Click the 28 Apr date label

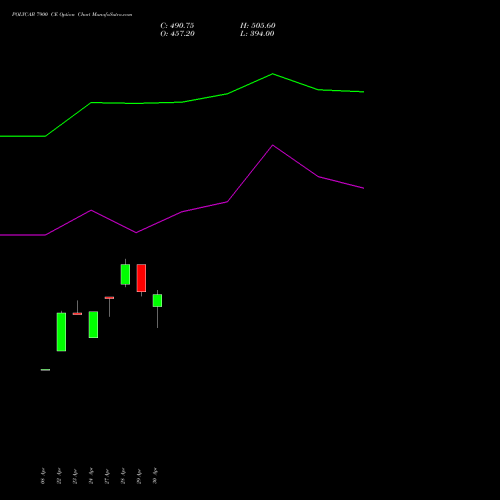point(123,476)
